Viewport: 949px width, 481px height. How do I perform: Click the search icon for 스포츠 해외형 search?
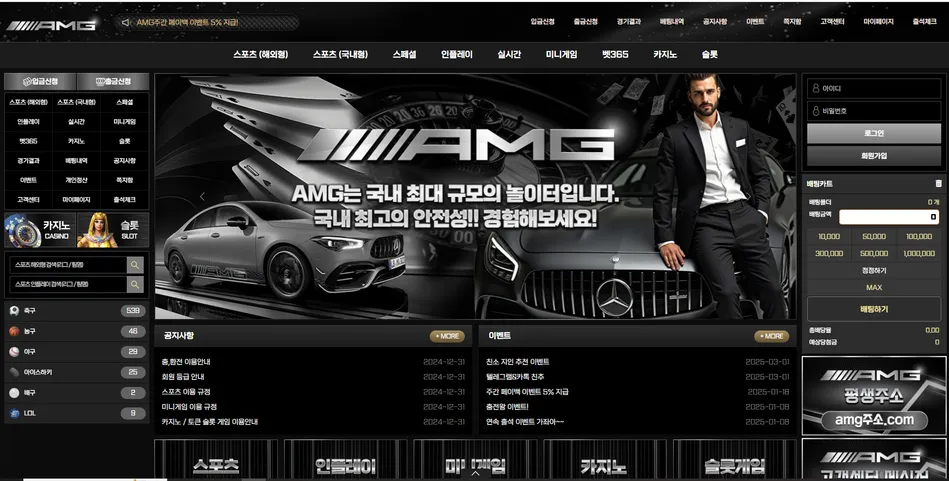pos(135,264)
